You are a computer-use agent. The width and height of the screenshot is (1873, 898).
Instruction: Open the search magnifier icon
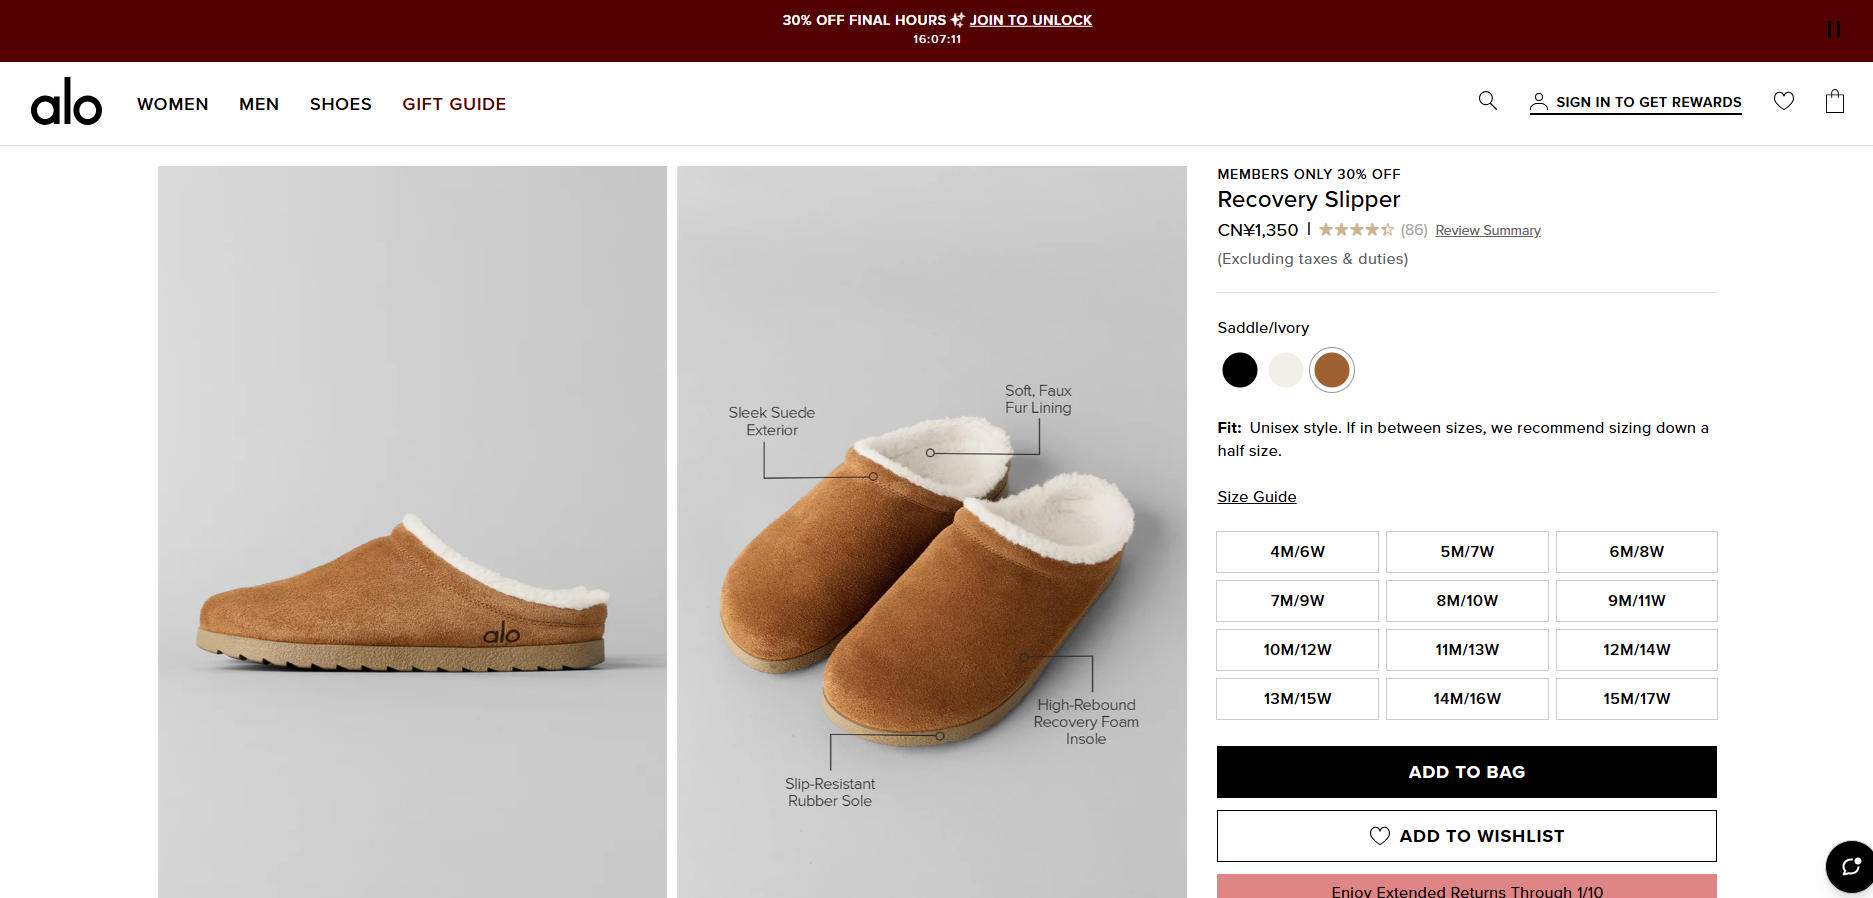(1487, 101)
